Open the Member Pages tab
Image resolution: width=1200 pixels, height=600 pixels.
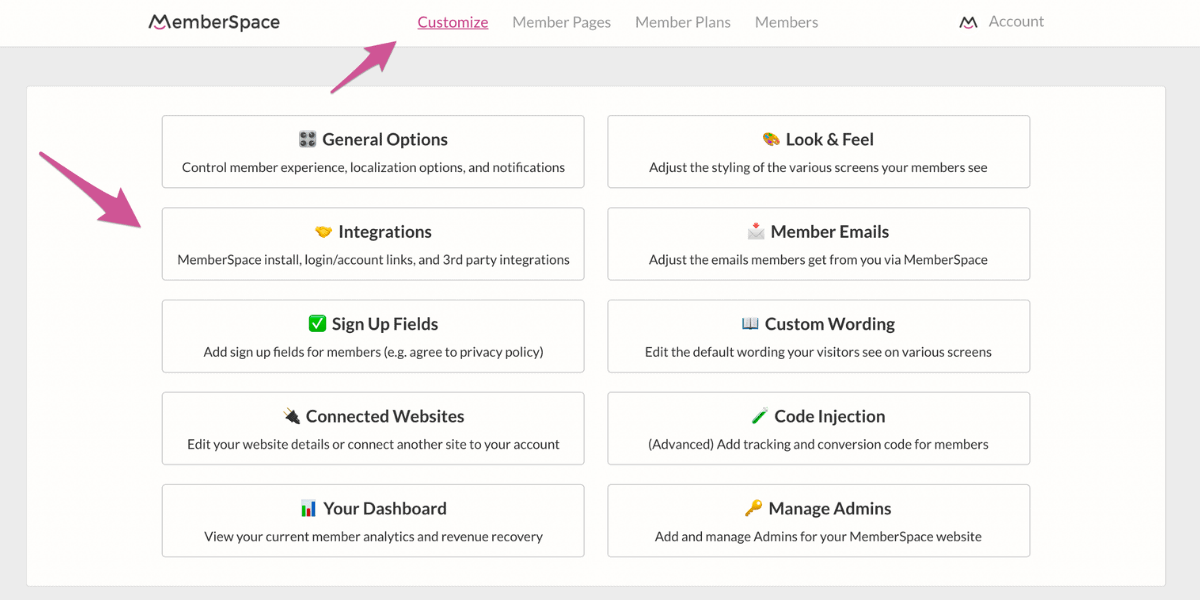coord(561,22)
